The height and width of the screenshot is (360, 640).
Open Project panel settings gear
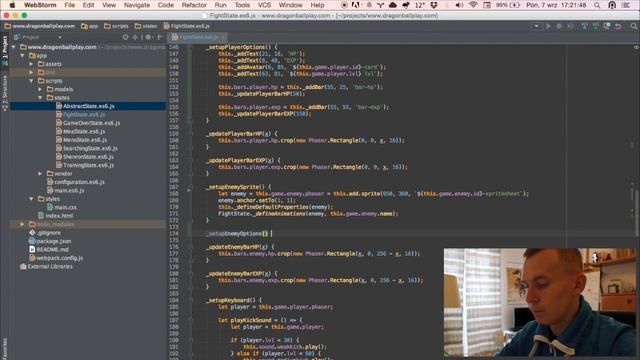pyautogui.click(x=149, y=37)
